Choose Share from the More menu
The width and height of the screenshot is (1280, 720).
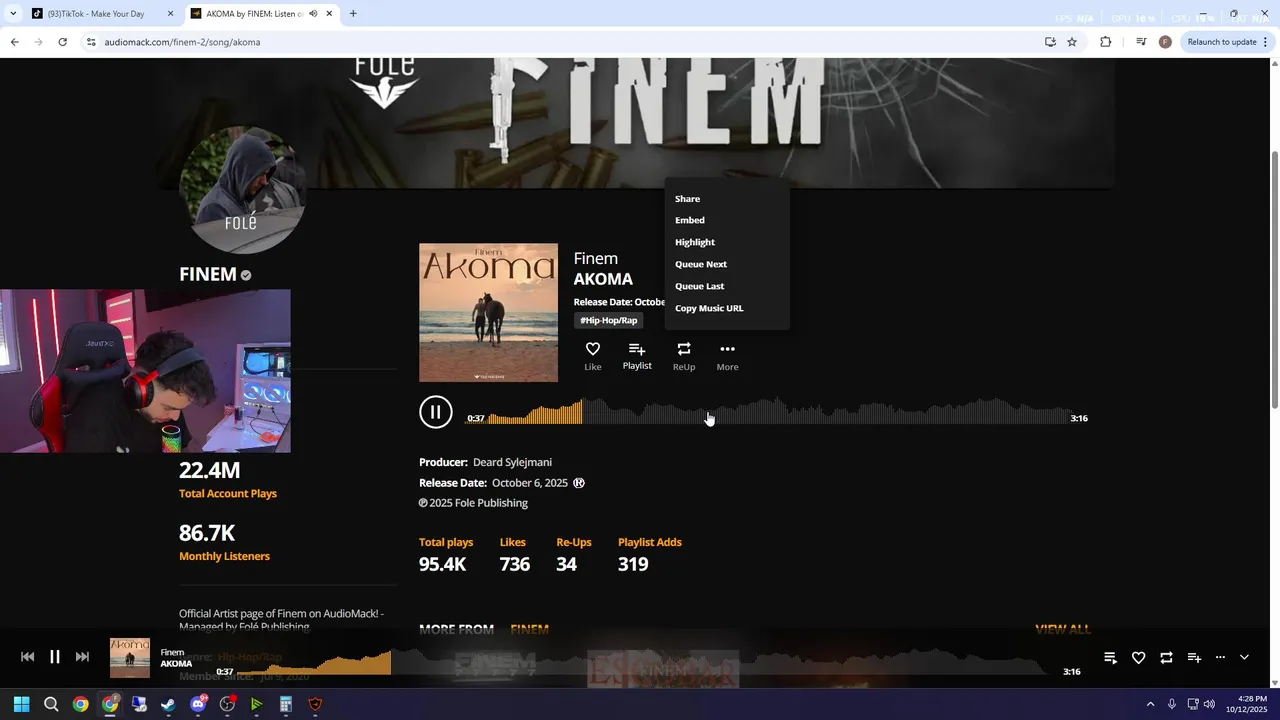click(x=687, y=199)
